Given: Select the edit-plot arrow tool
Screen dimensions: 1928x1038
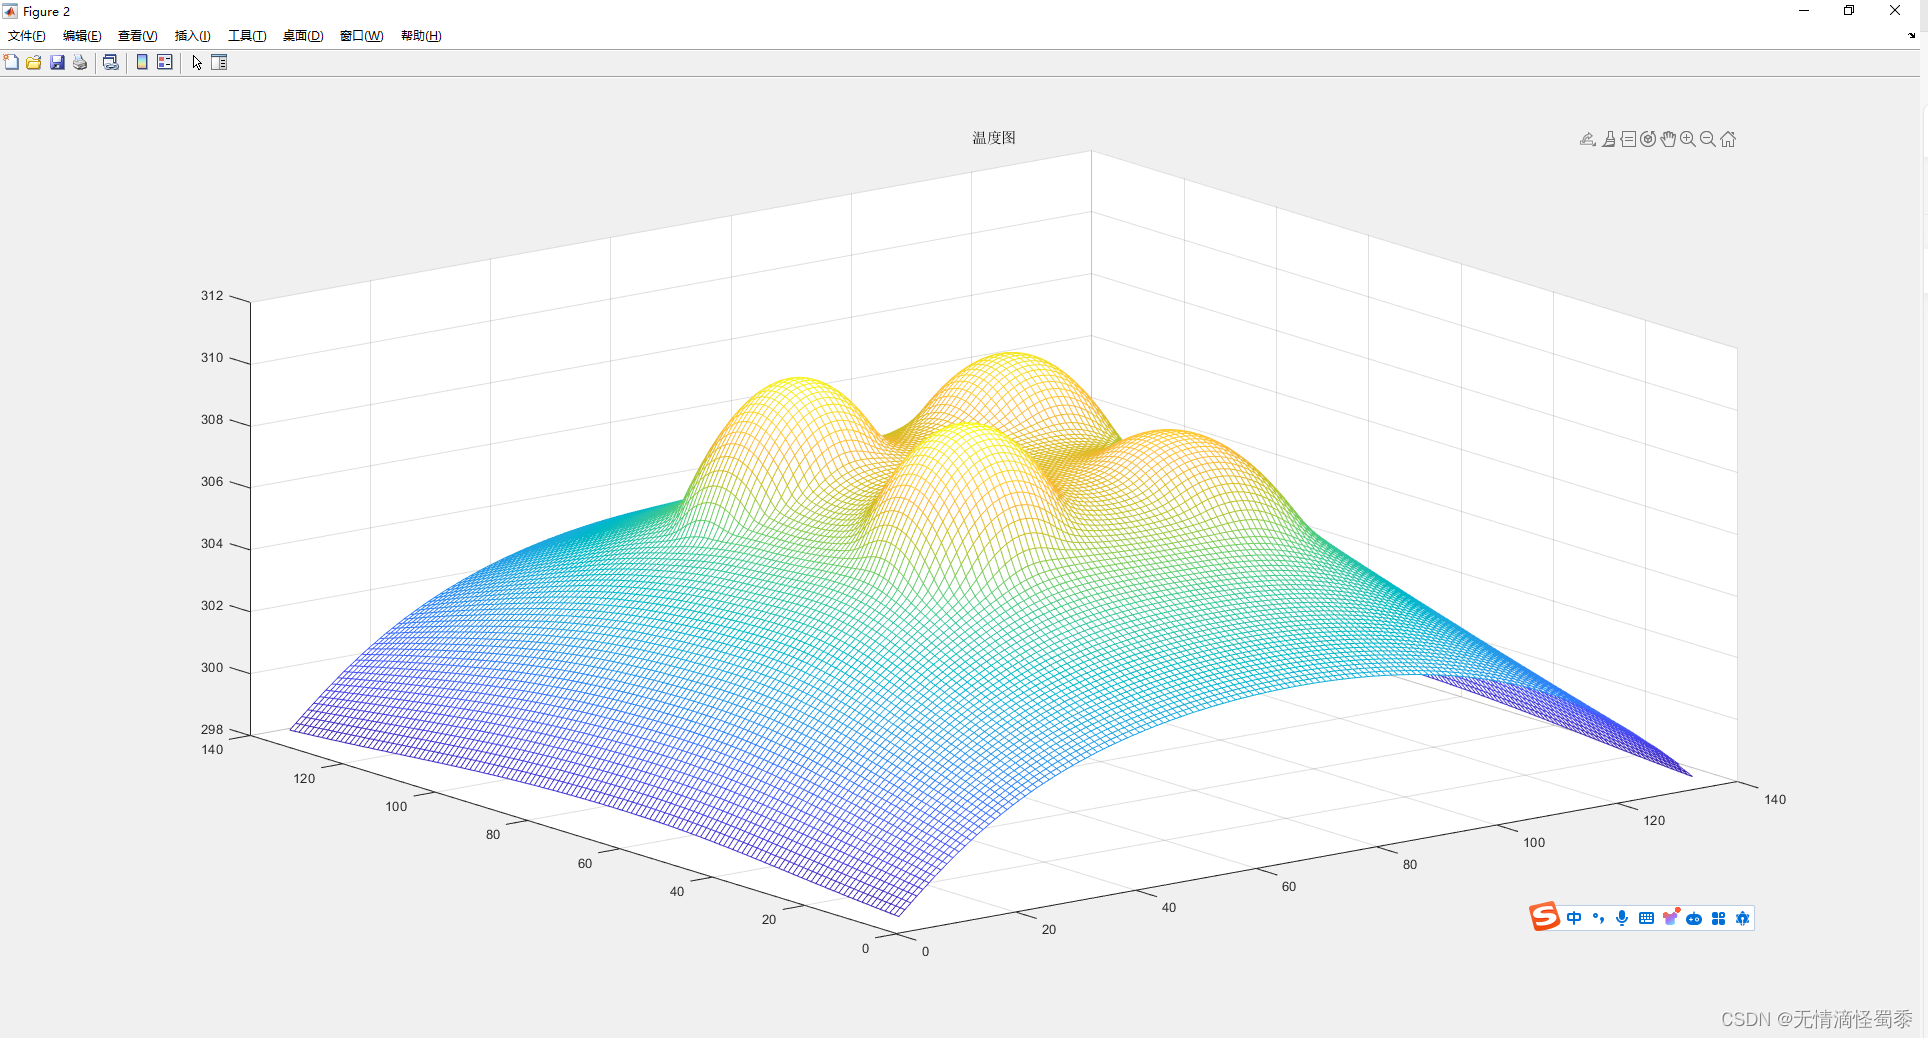Looking at the screenshot, I should [196, 62].
